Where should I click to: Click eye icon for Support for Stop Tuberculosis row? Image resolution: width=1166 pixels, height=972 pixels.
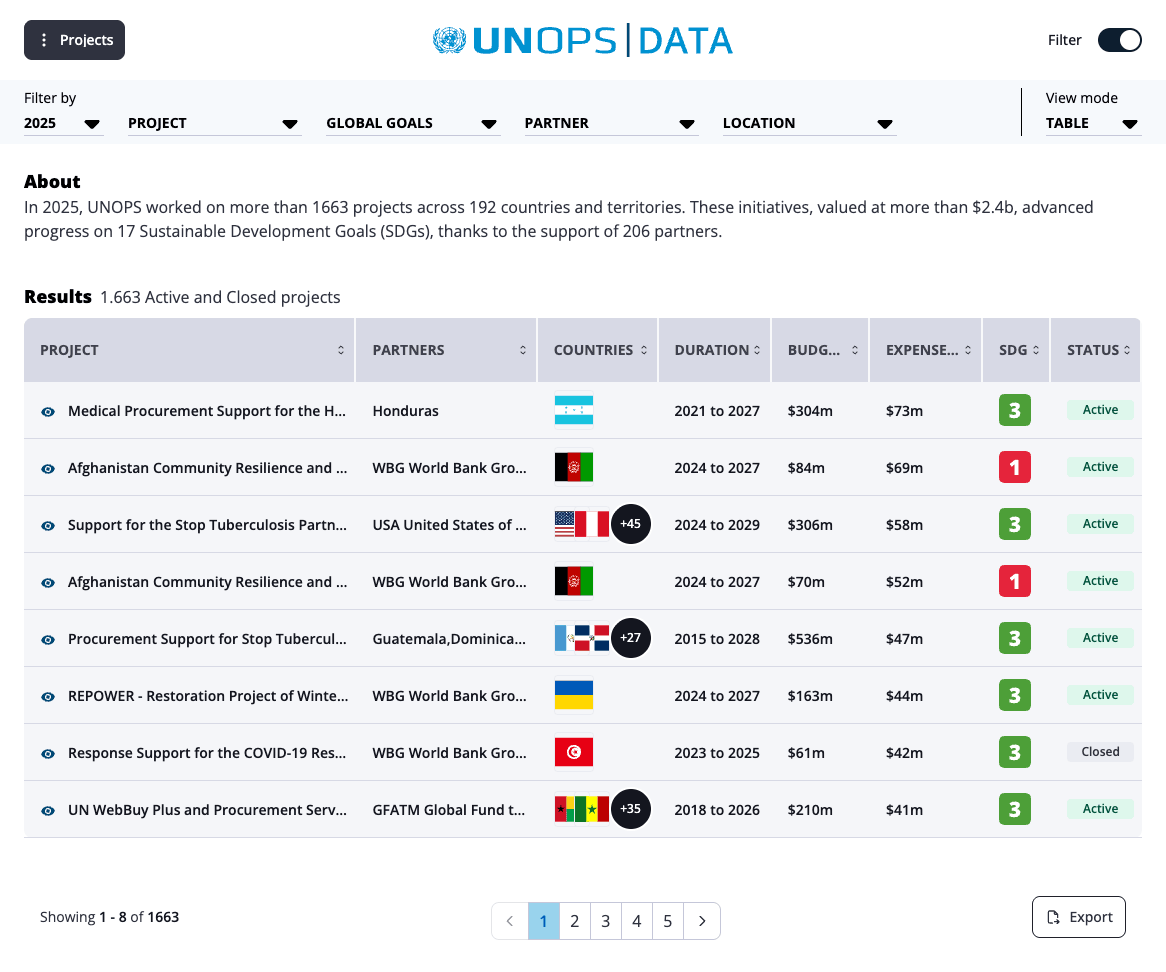tap(48, 526)
